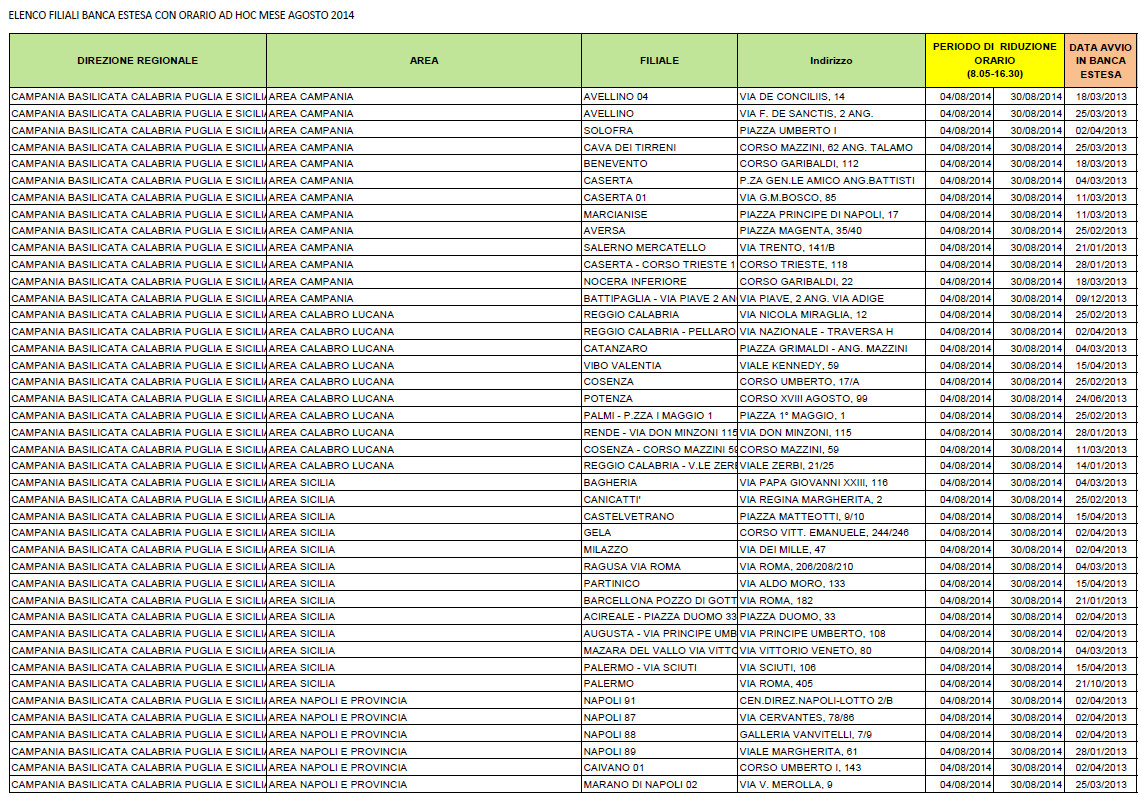The height and width of the screenshot is (796, 1140).
Task: Select the DIREZIONE REGIONALE column header
Action: 137,60
